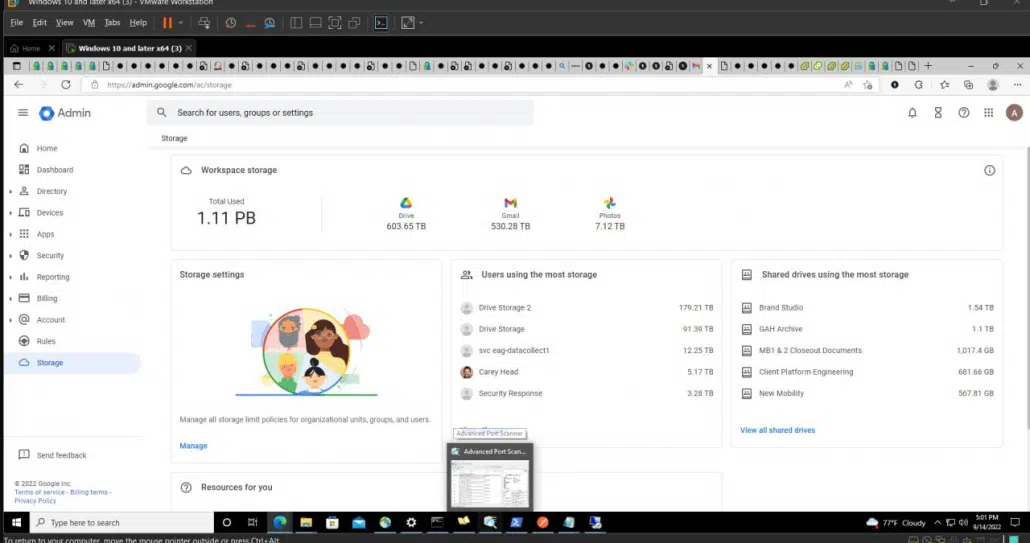Click search field for users, groups or settings
This screenshot has width=1030, height=543.
(340, 113)
